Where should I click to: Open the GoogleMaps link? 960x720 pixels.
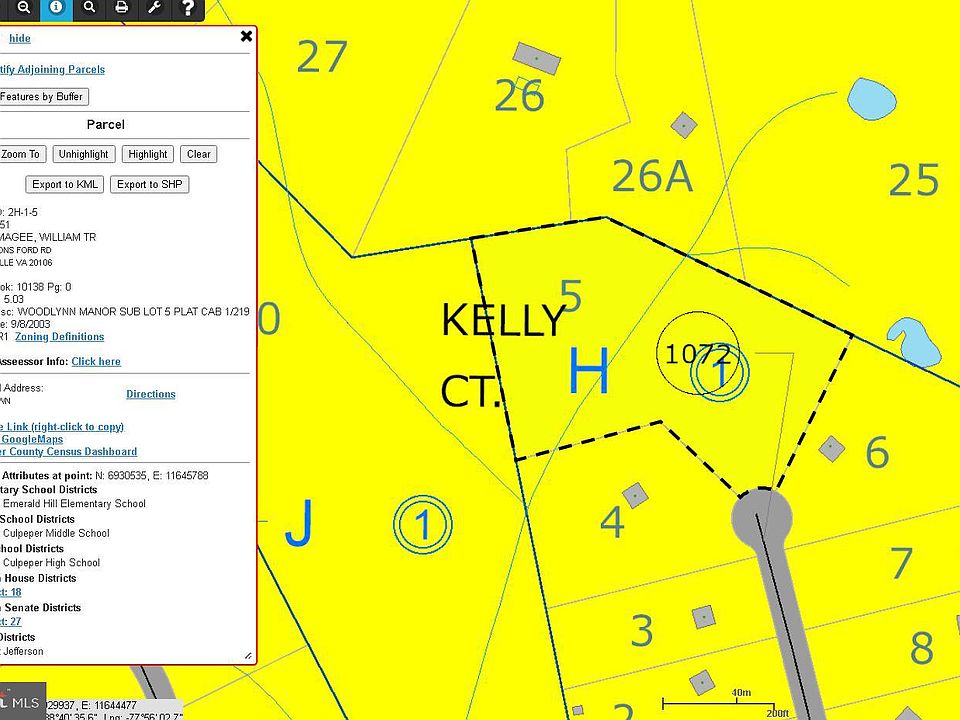click(x=32, y=439)
